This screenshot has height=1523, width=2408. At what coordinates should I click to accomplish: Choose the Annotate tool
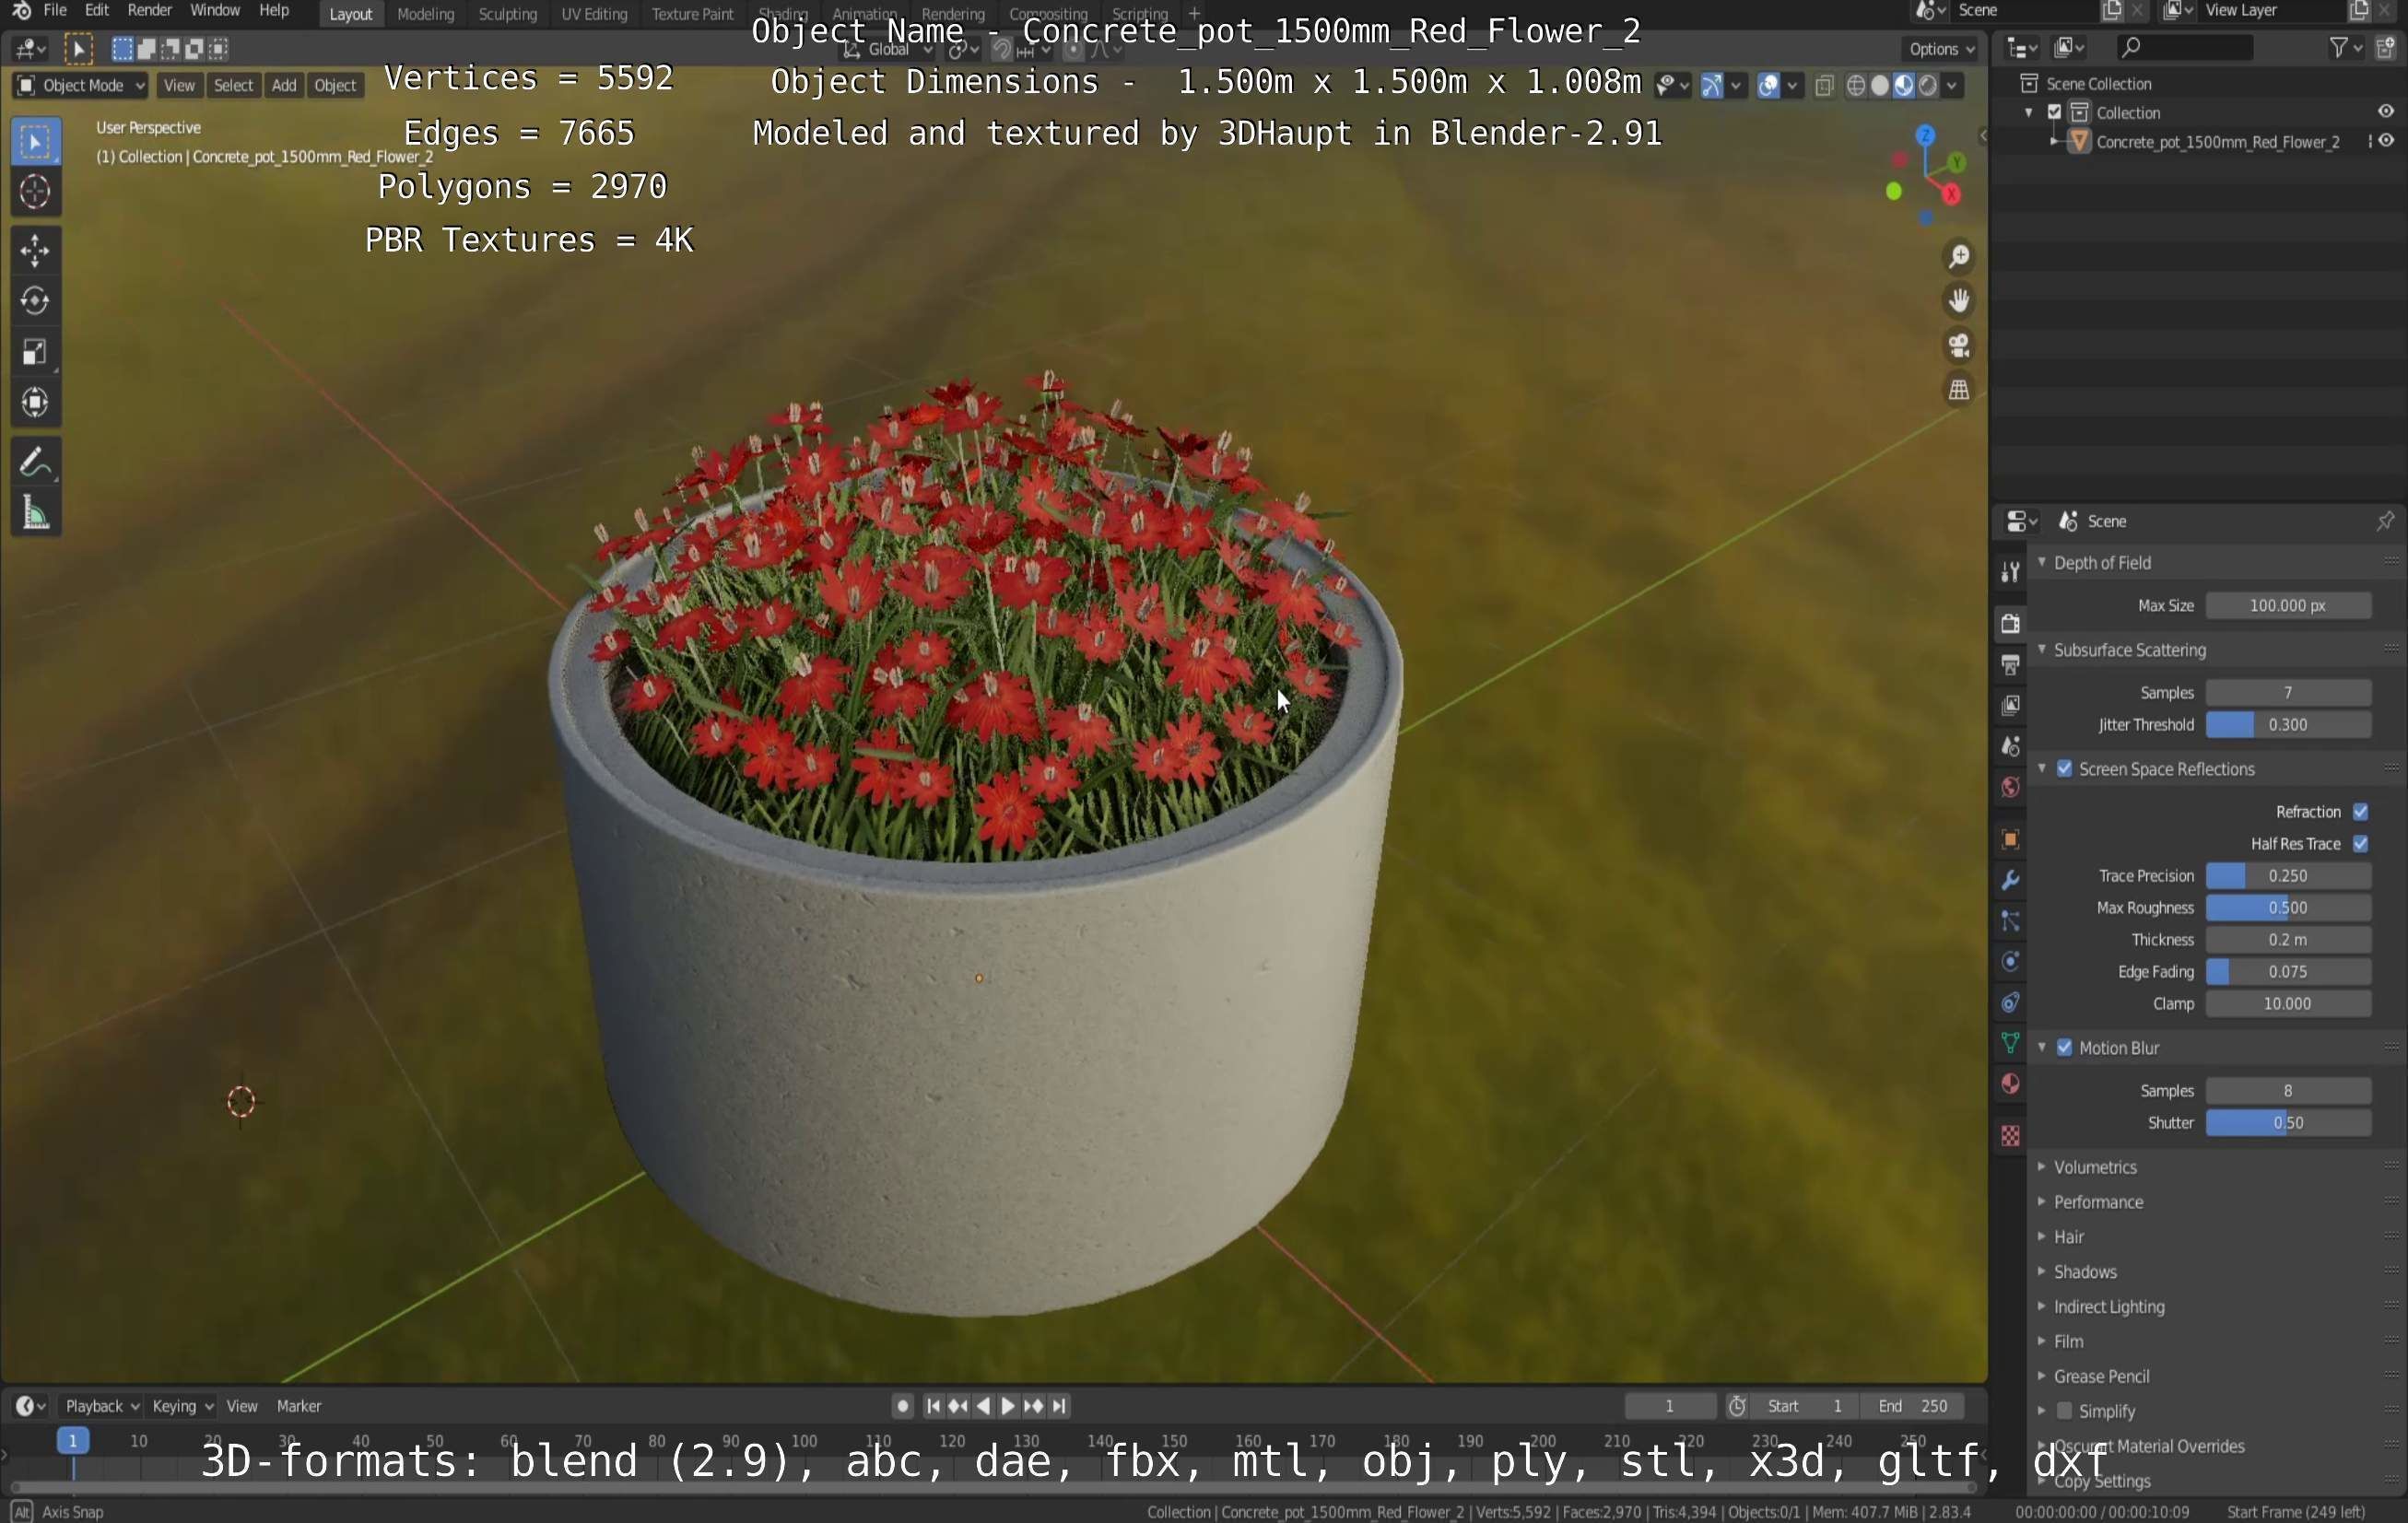pos(35,462)
